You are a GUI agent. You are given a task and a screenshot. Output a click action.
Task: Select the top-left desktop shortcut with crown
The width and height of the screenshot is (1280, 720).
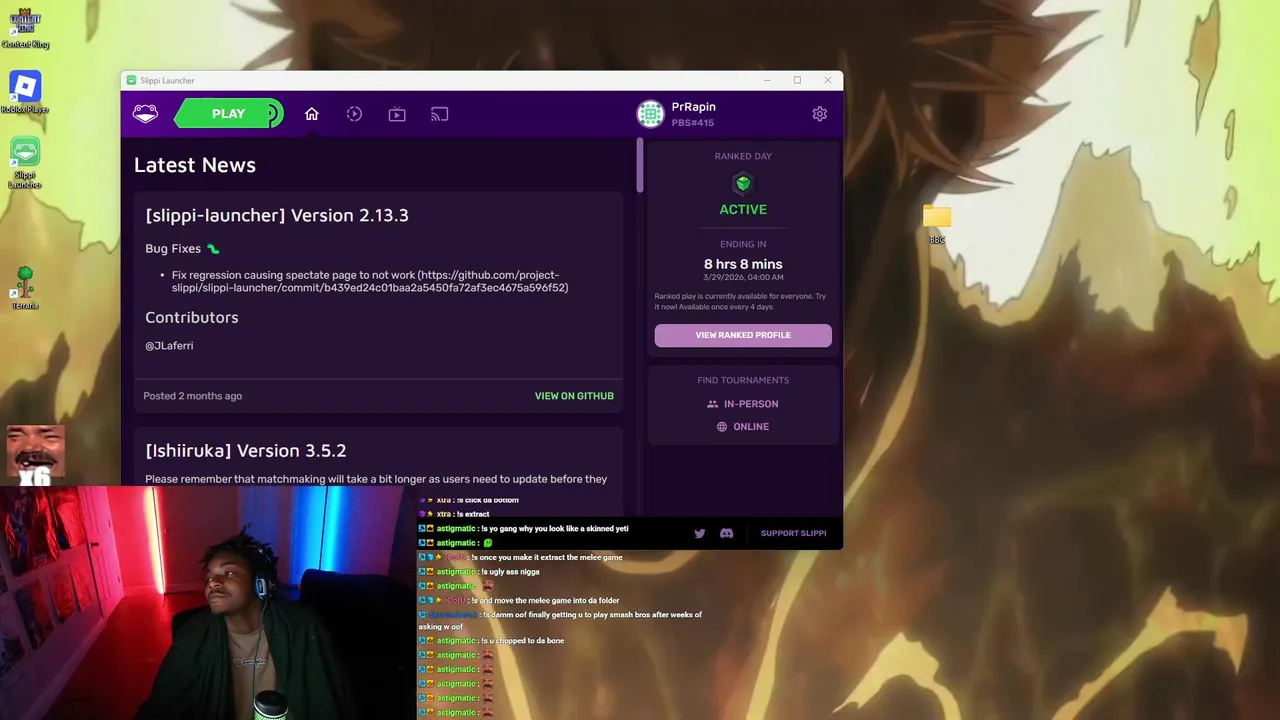(x=25, y=27)
